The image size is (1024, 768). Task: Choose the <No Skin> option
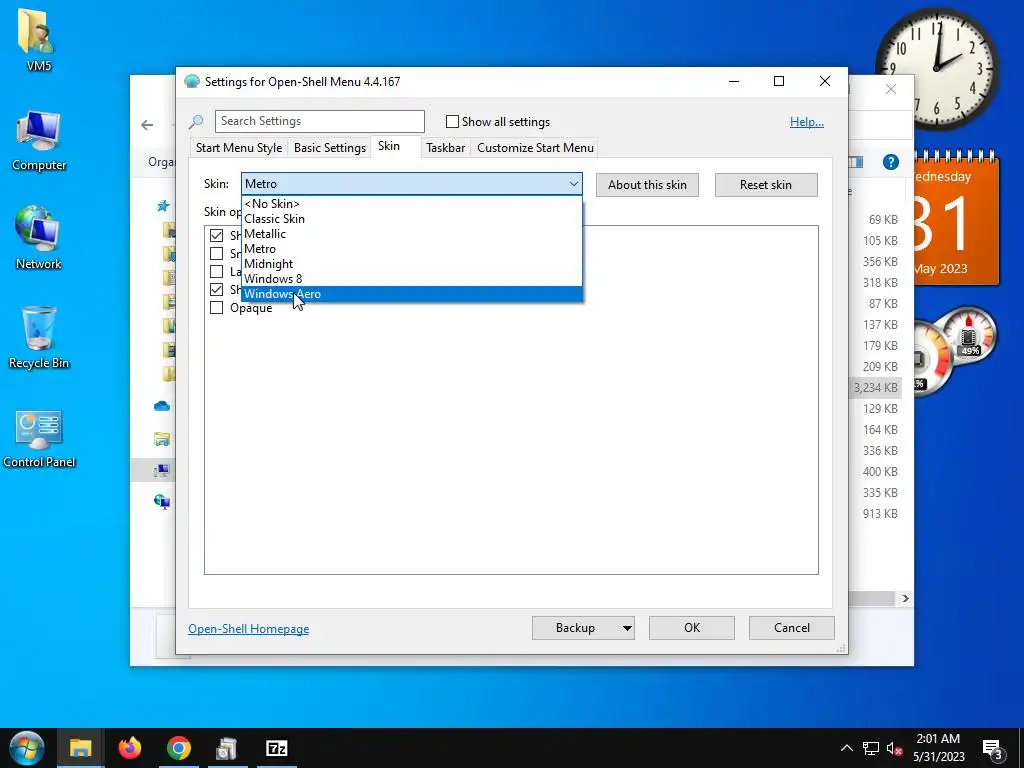411,204
